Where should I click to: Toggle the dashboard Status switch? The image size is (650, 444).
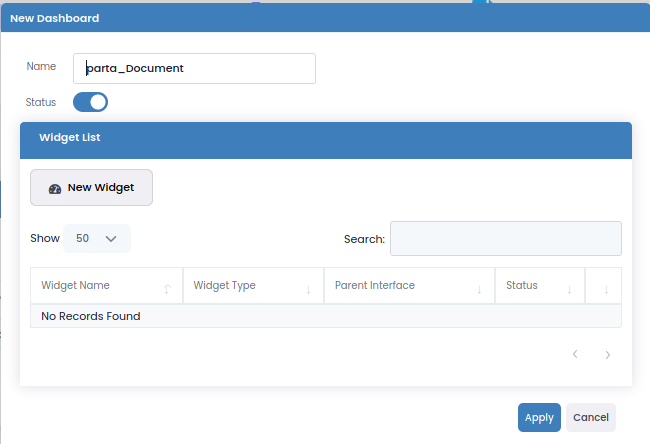(90, 102)
